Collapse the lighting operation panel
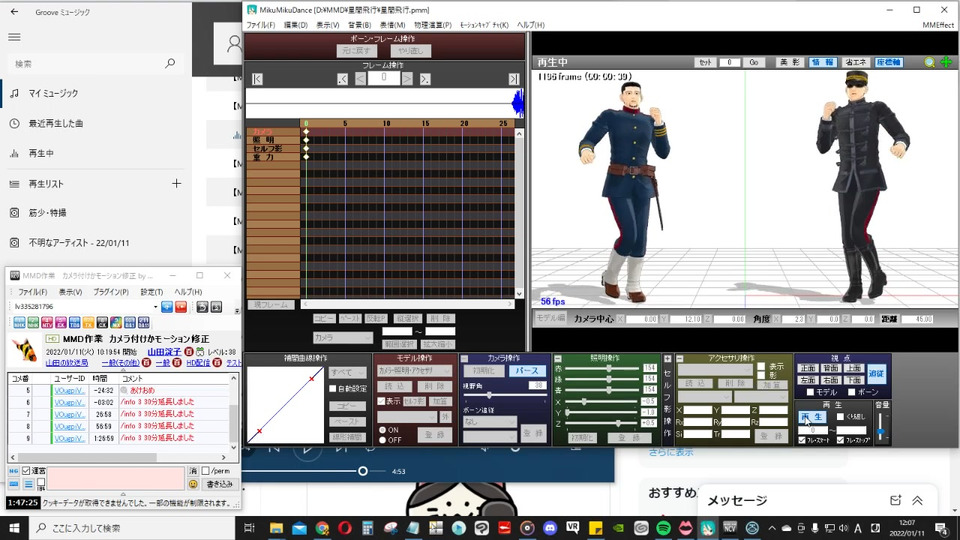The height and width of the screenshot is (540, 960). tap(558, 359)
